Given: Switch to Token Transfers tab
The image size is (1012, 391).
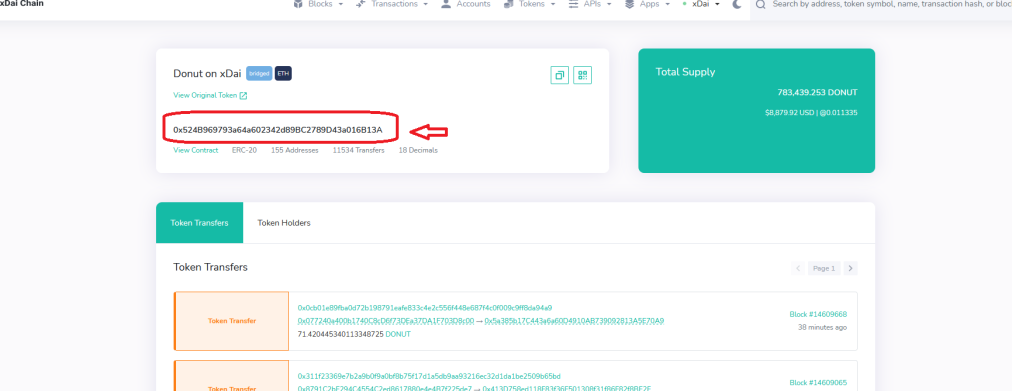Looking at the screenshot, I should 199,223.
